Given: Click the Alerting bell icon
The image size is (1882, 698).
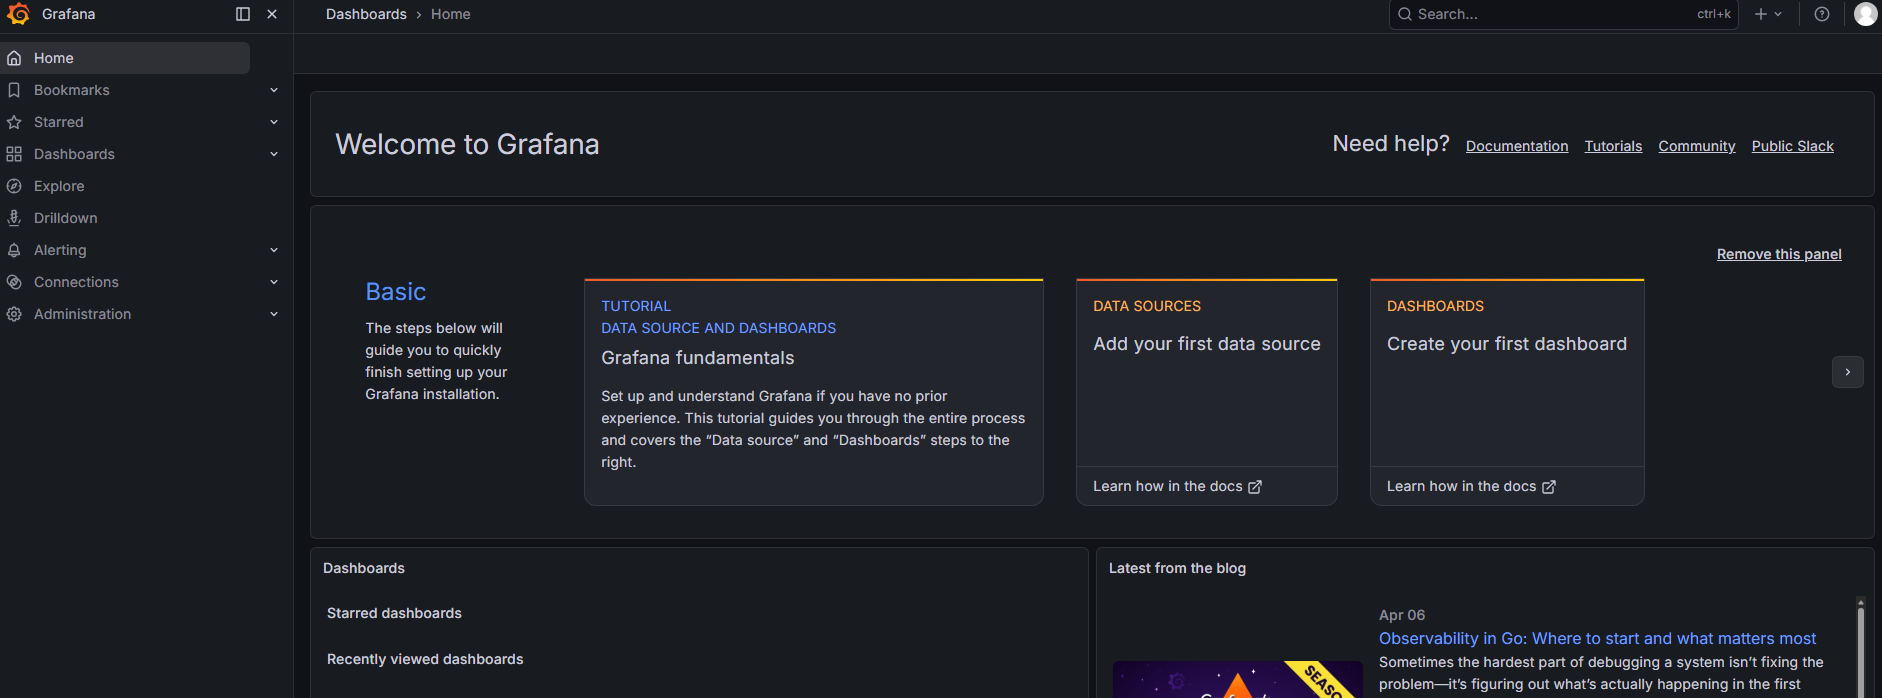Looking at the screenshot, I should click(x=14, y=250).
